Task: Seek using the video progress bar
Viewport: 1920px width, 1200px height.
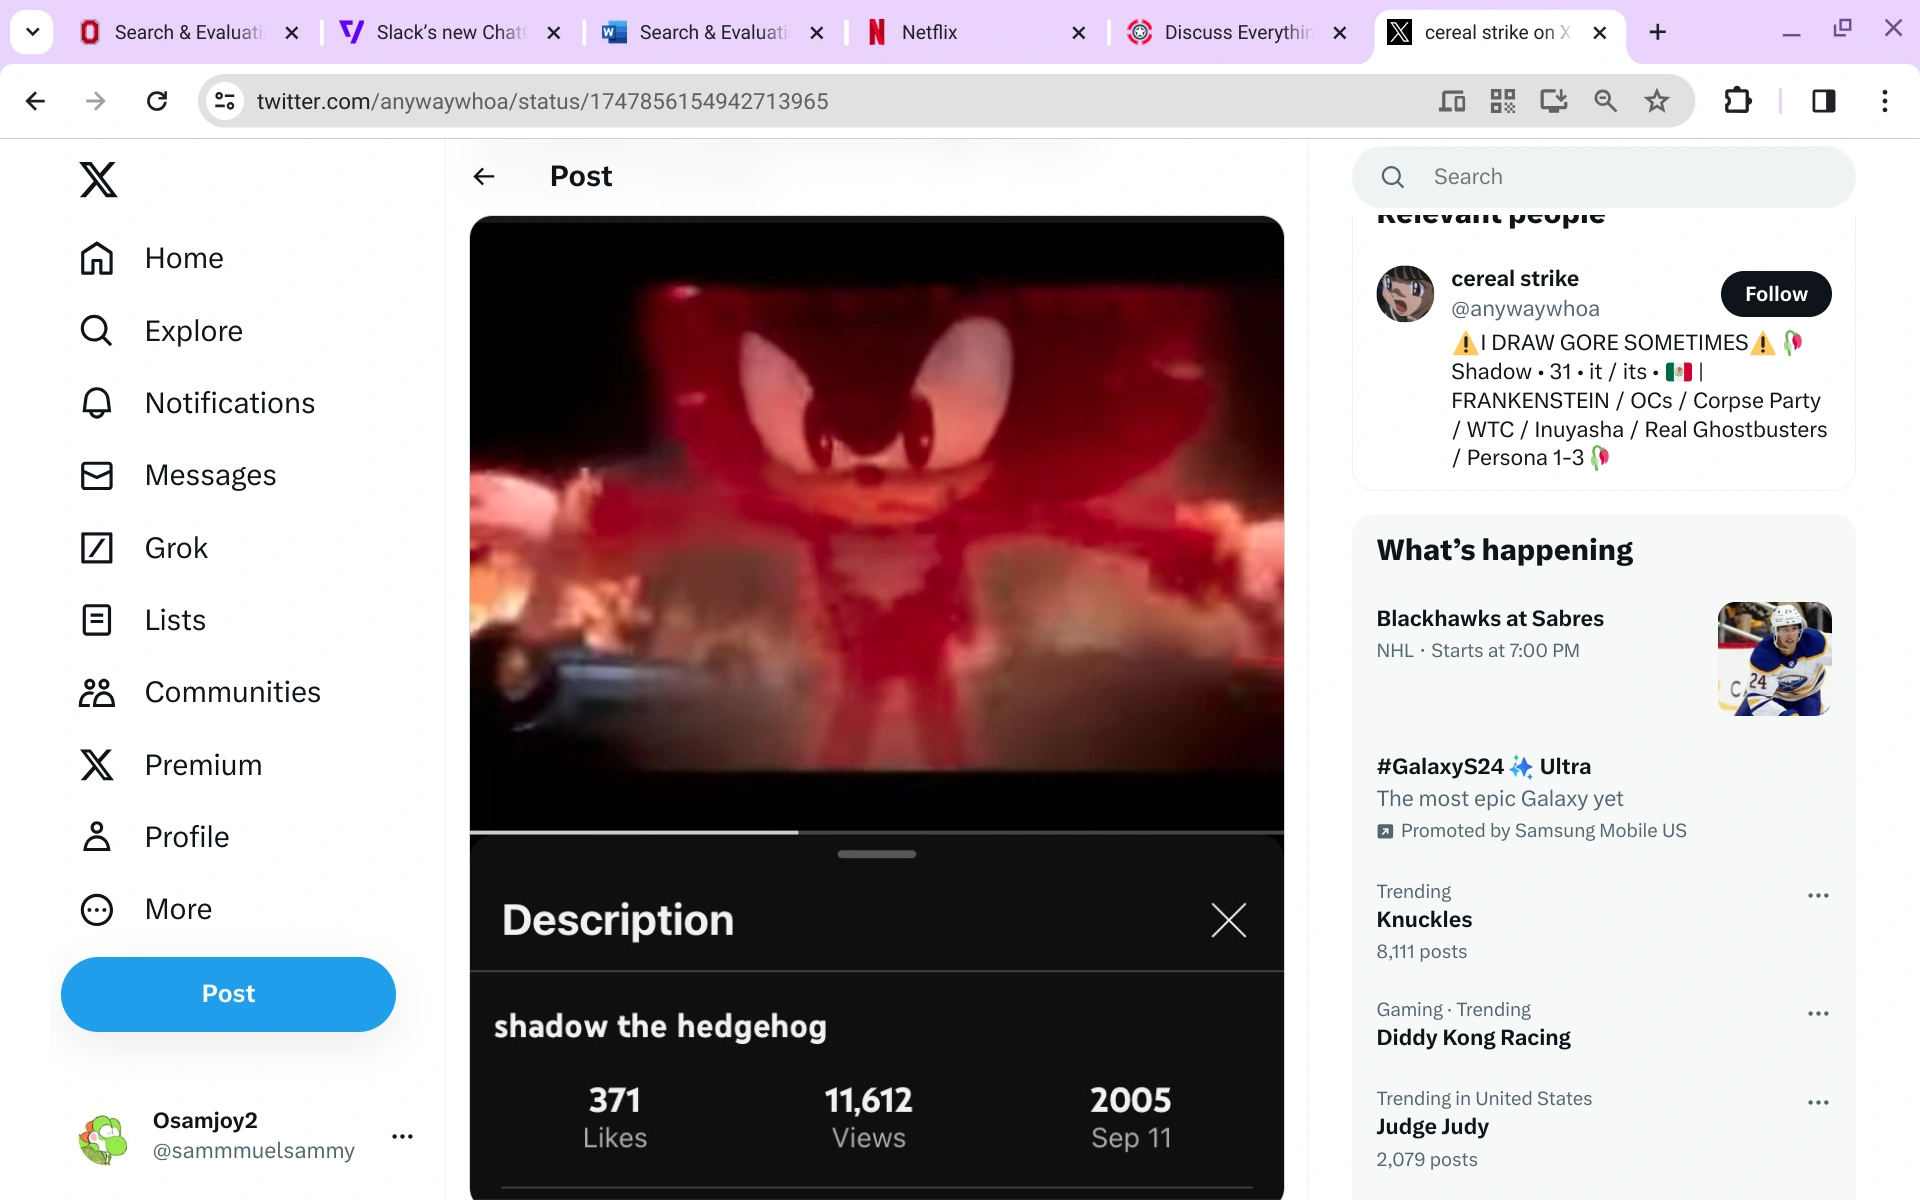Action: coord(876,832)
